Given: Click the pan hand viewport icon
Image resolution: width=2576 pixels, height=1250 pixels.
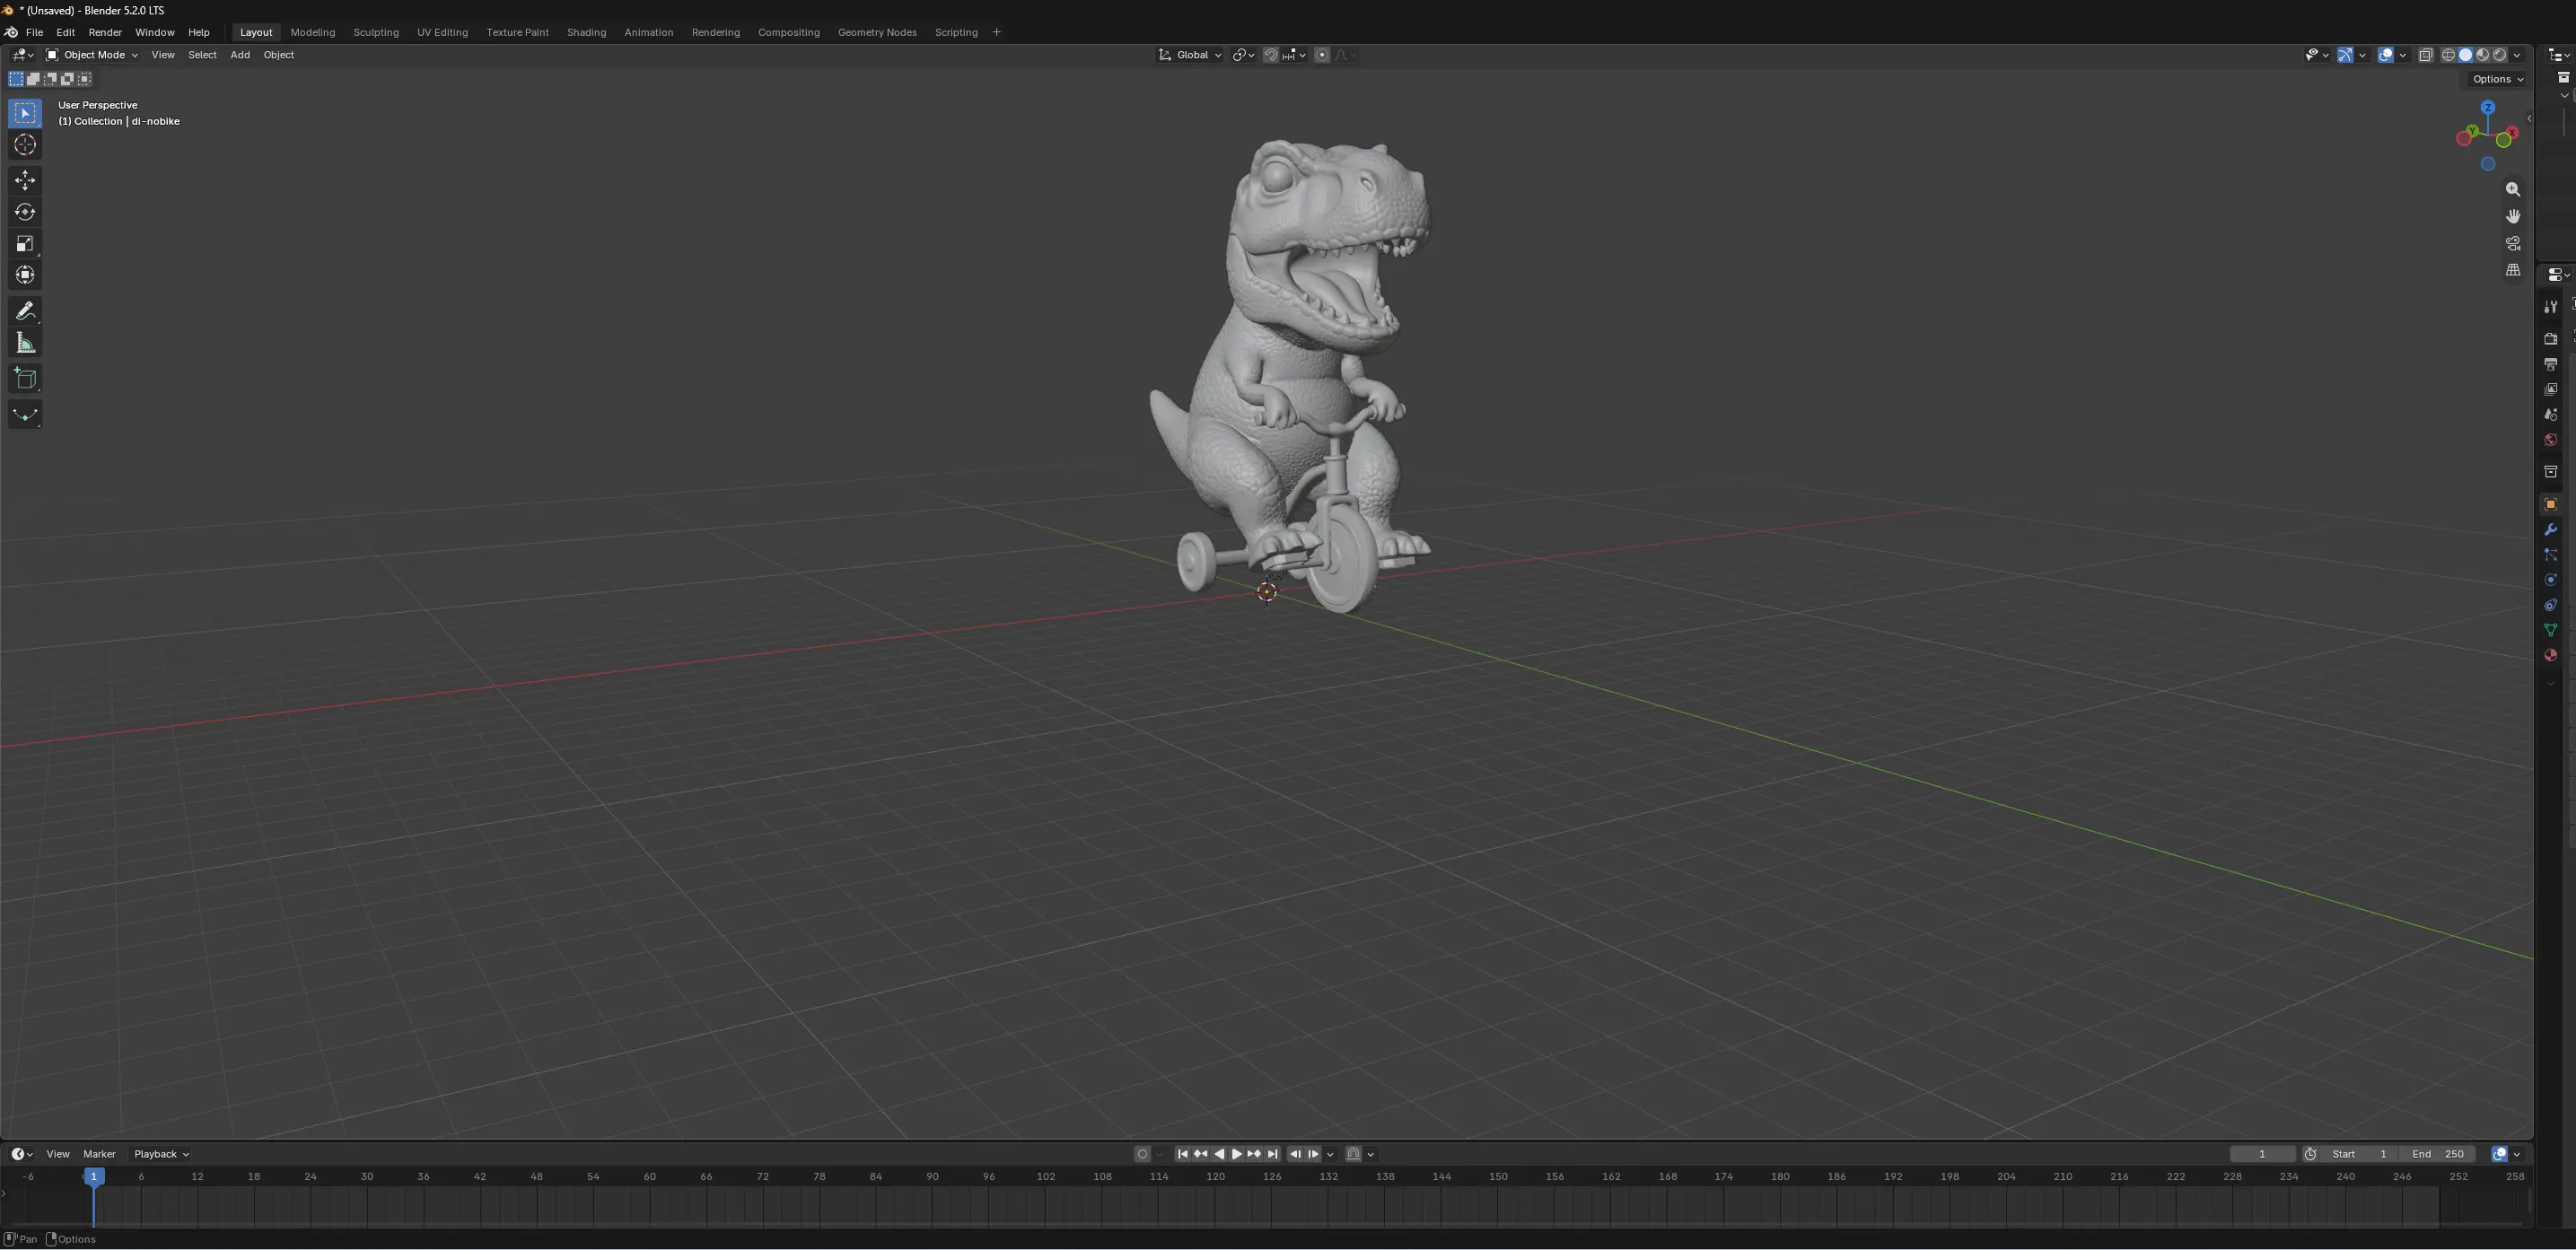Looking at the screenshot, I should (x=2513, y=216).
